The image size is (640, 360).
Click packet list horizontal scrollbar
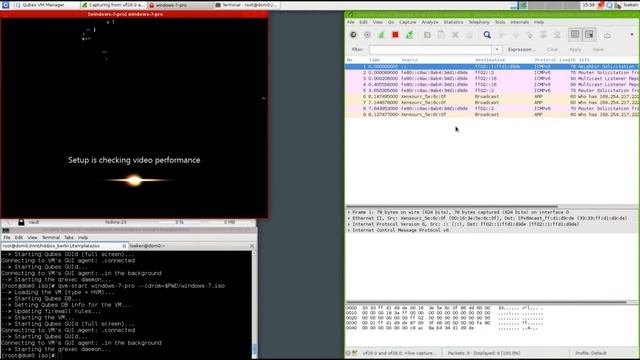click(452, 207)
